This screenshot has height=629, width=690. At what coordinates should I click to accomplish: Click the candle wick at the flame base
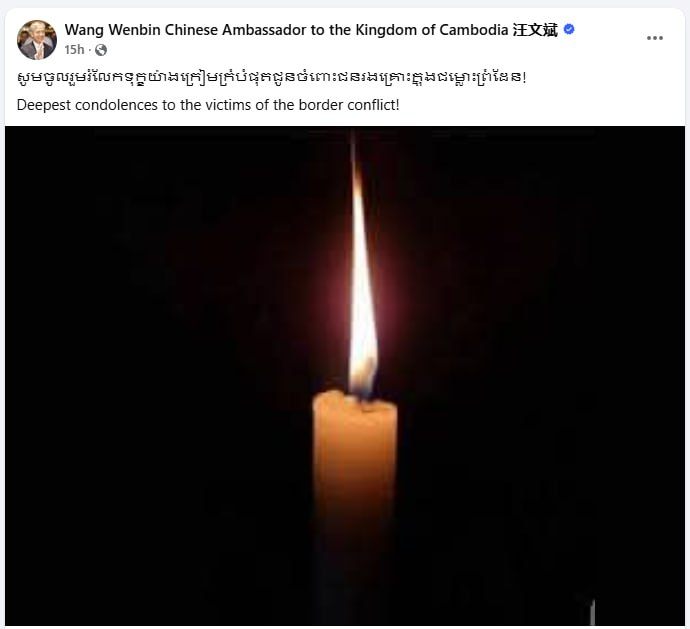pyautogui.click(x=363, y=395)
